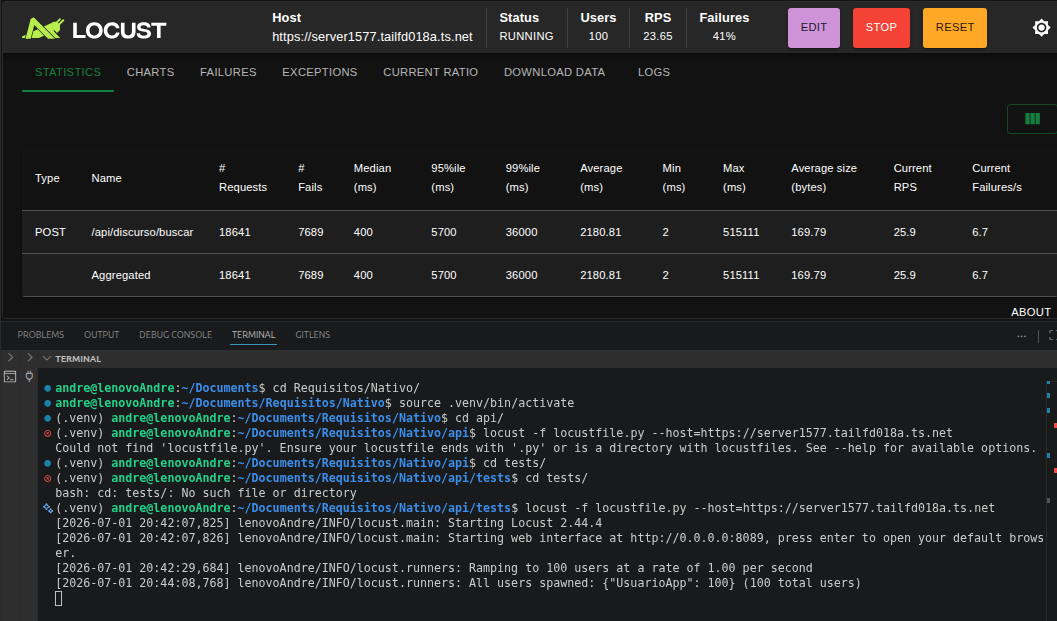Click the 2180.81 average in Aggregated row
The width and height of the screenshot is (1057, 621).
[x=600, y=275]
